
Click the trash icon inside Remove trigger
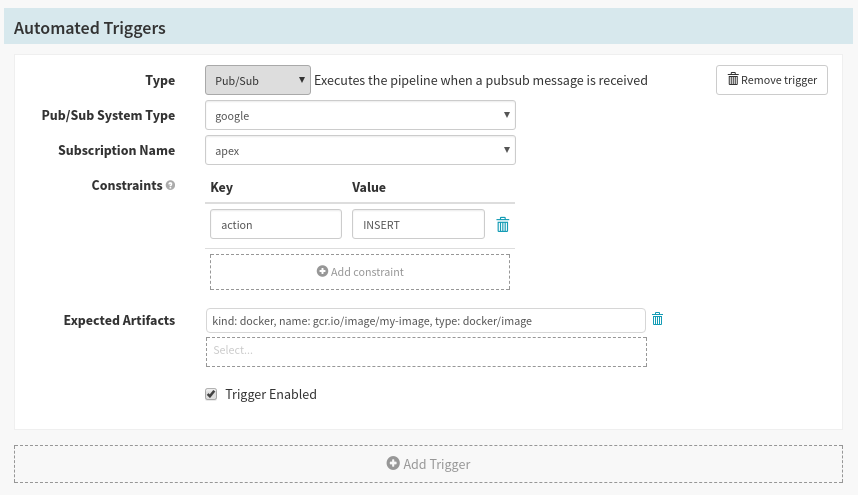pos(733,80)
